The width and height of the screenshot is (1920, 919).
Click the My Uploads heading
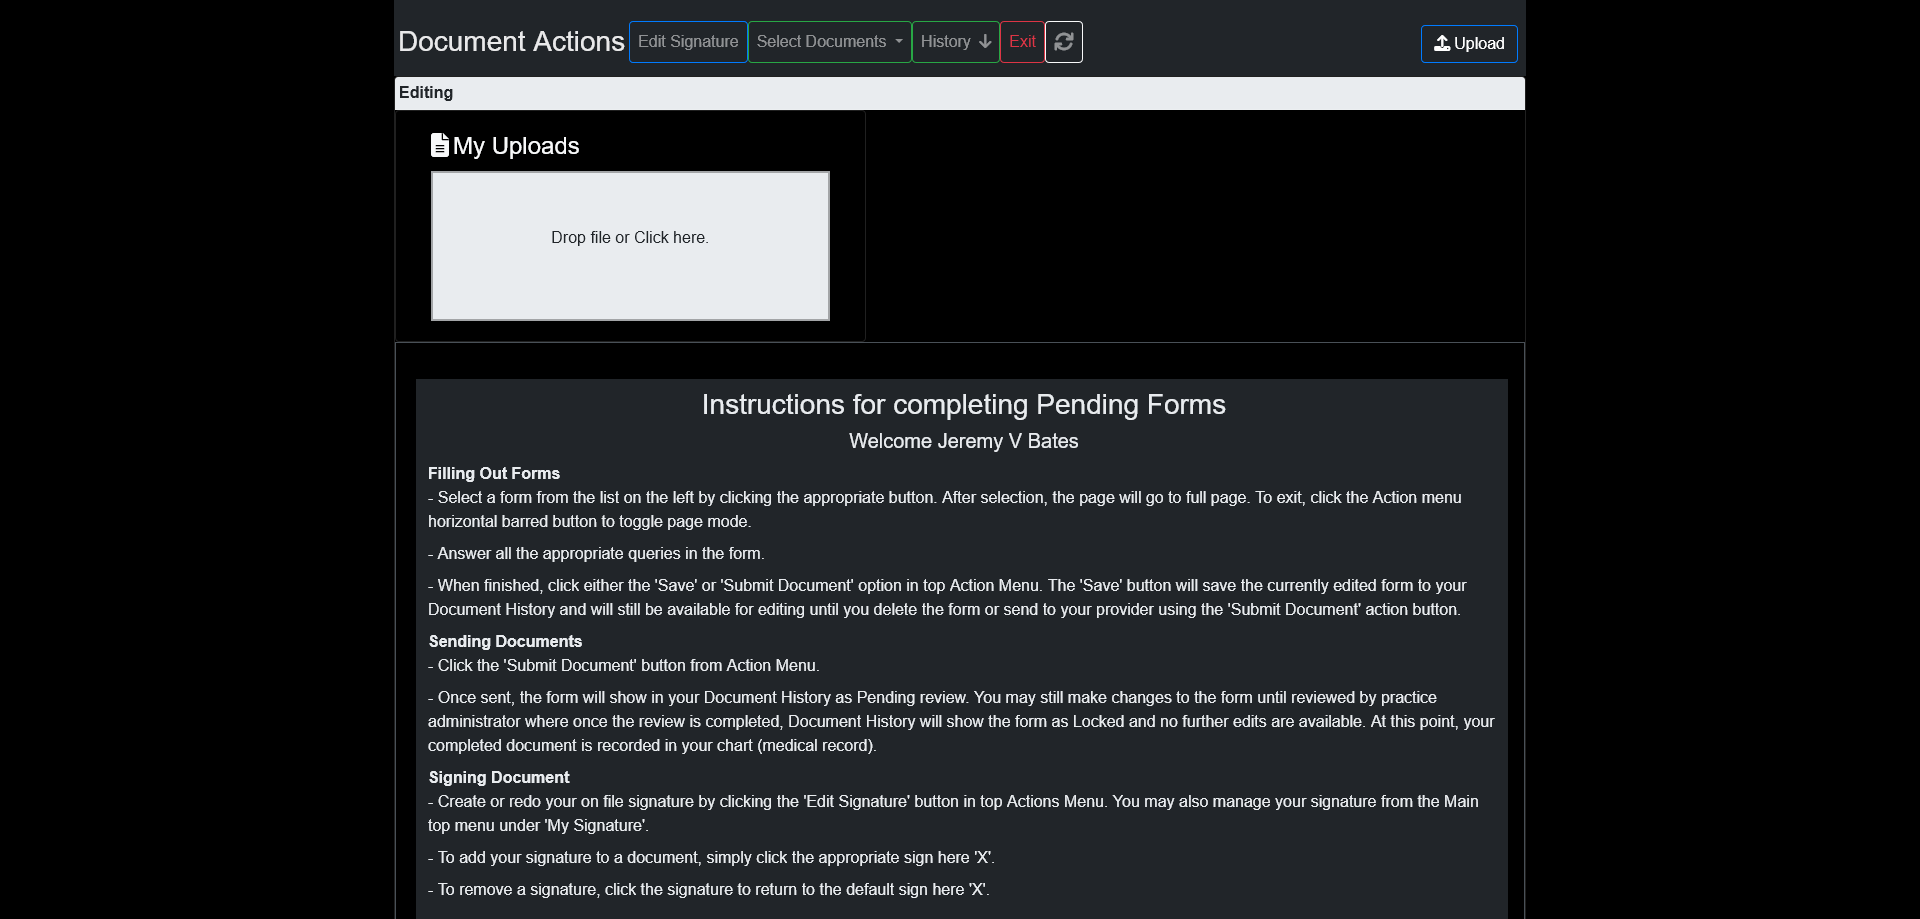coord(516,146)
